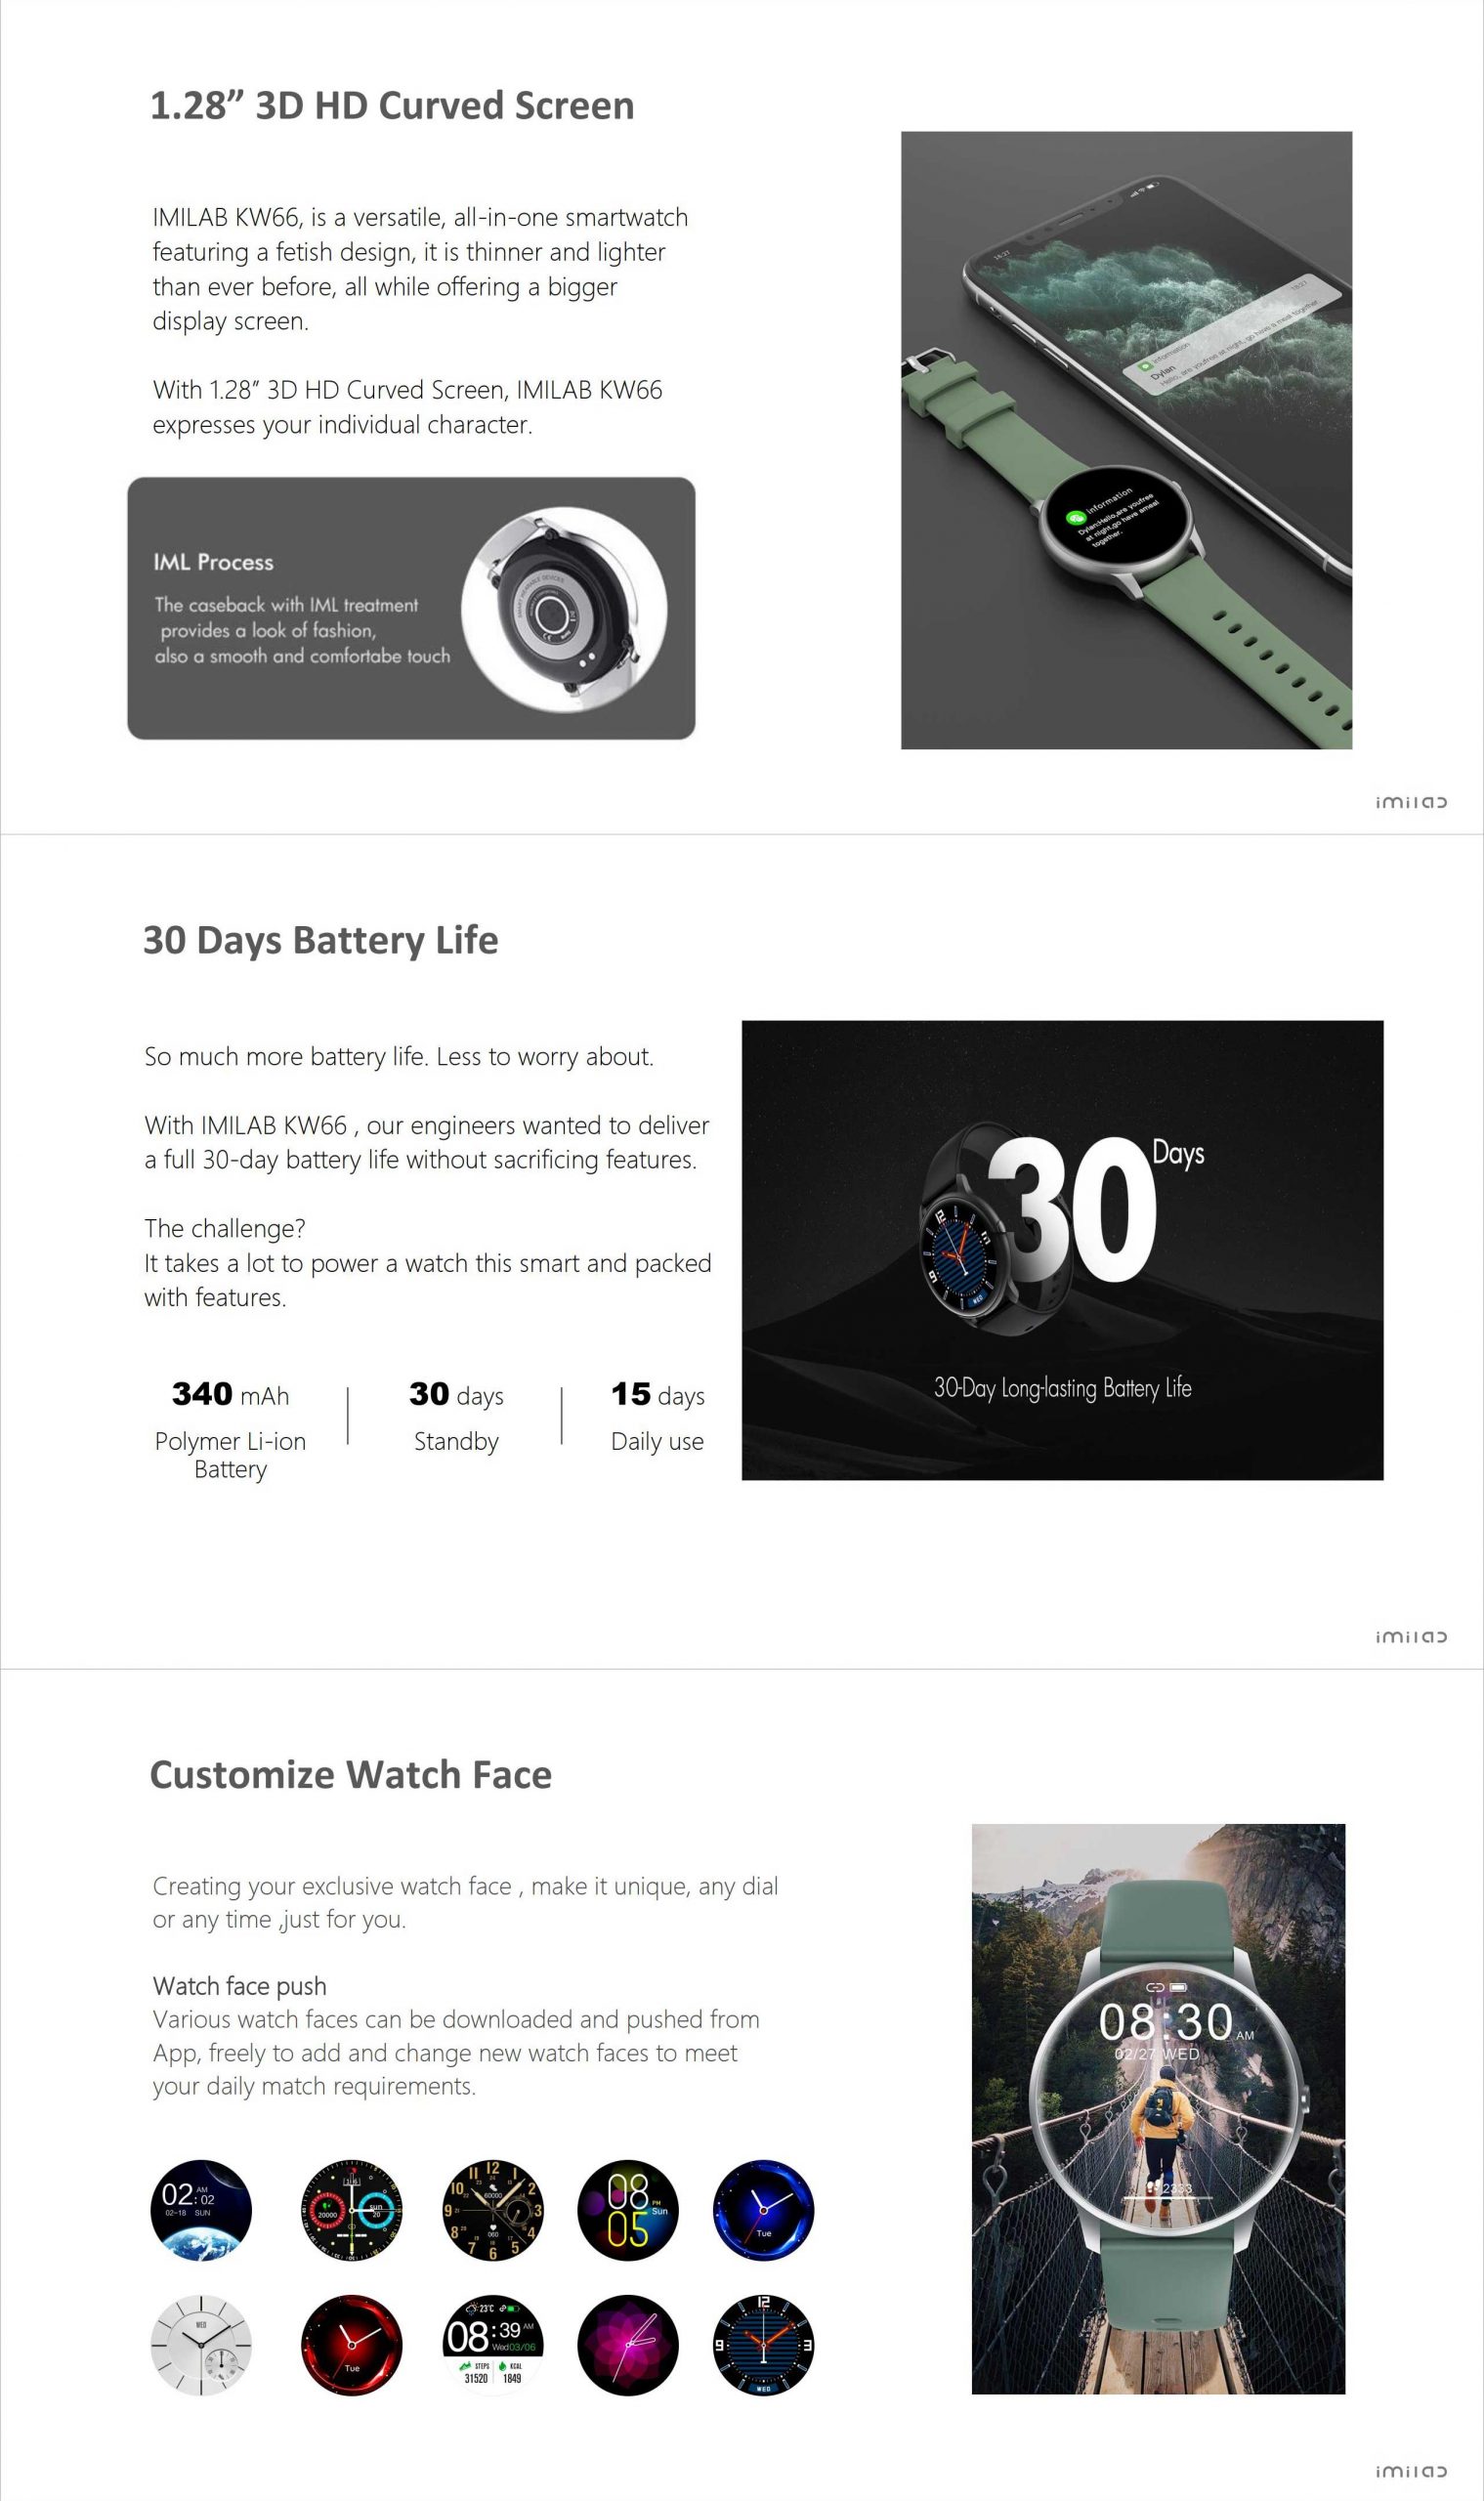Select the colorful chronograph dials watch face
Image resolution: width=1484 pixels, height=2501 pixels.
point(351,2210)
